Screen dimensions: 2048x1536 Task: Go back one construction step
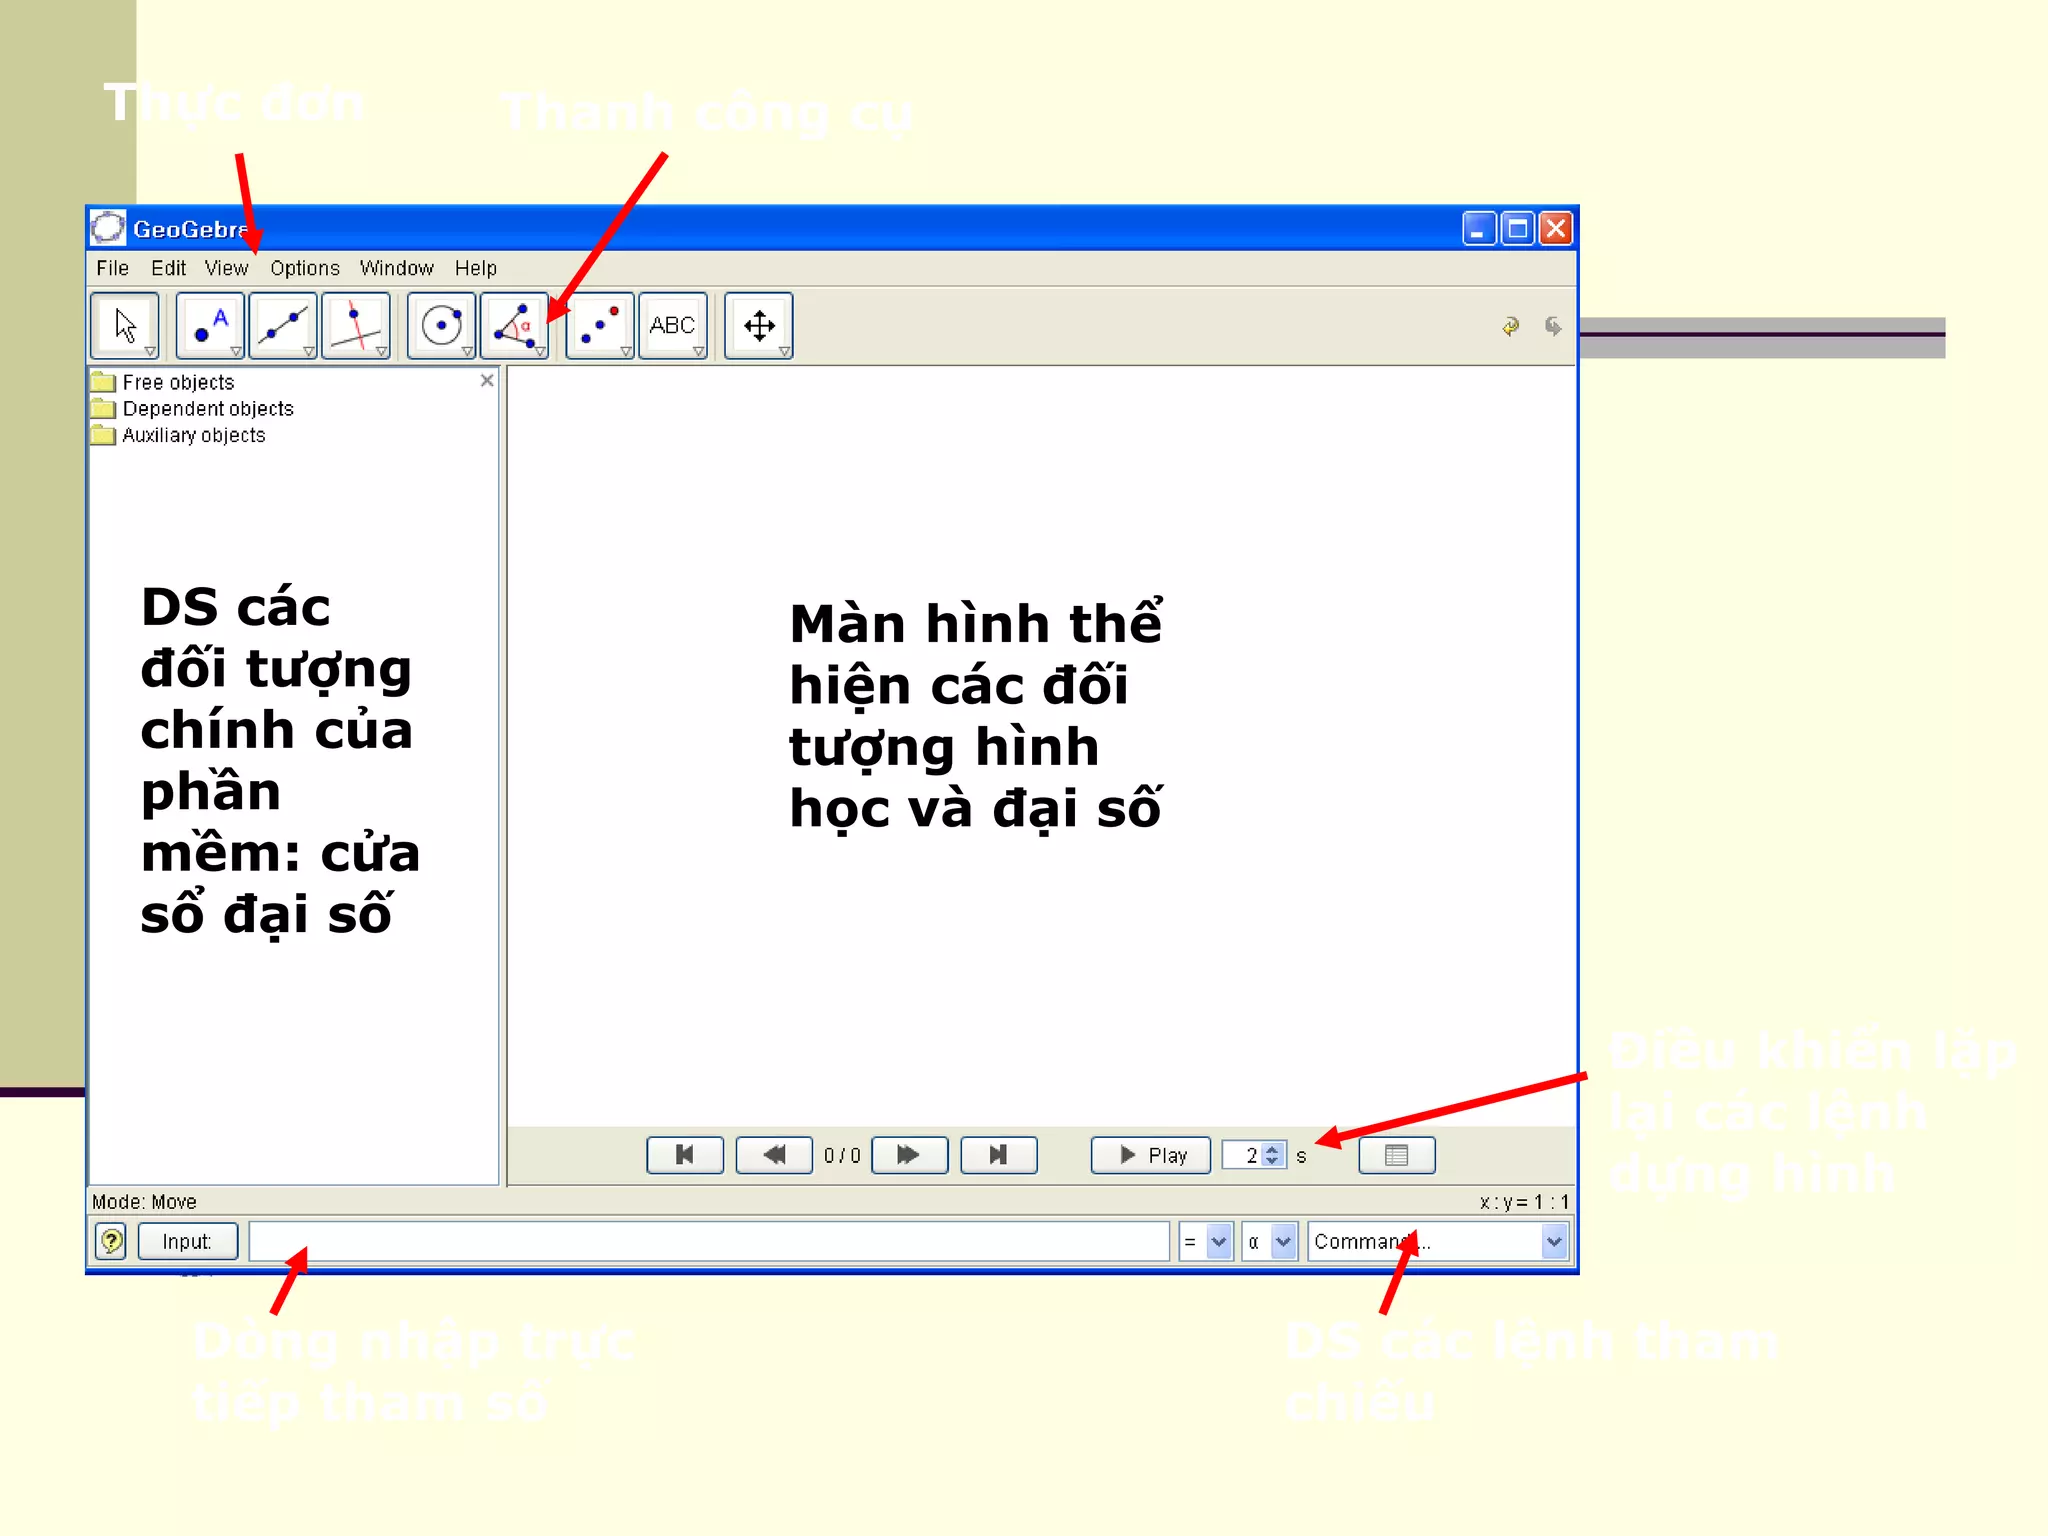click(774, 1155)
